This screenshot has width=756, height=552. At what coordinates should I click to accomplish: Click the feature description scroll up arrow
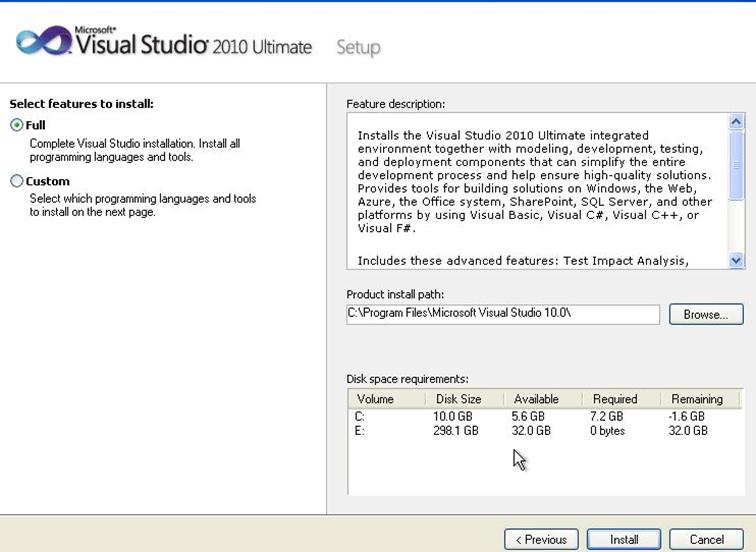tap(736, 121)
